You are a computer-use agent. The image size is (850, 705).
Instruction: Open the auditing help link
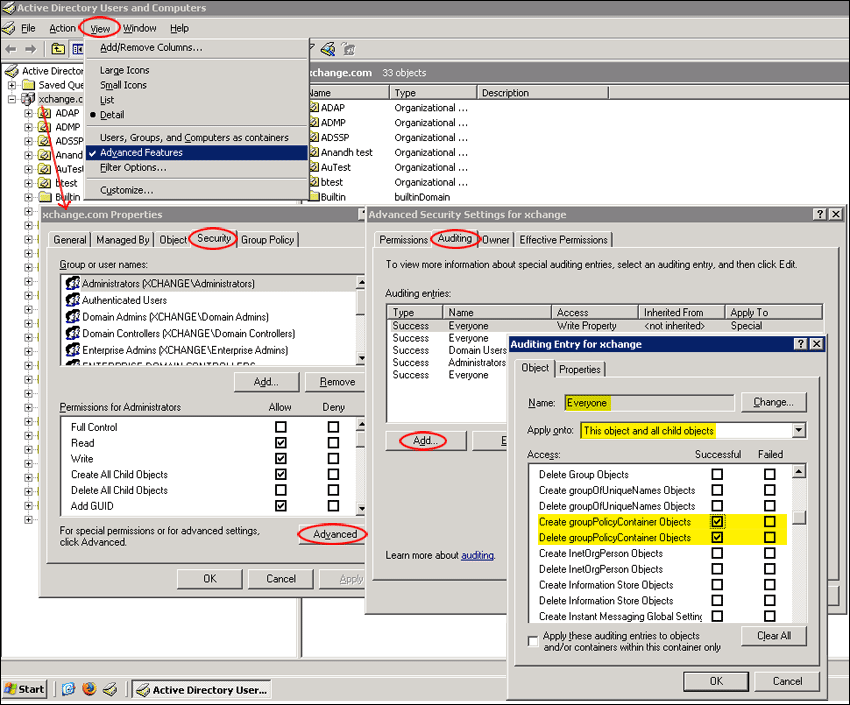tap(477, 555)
